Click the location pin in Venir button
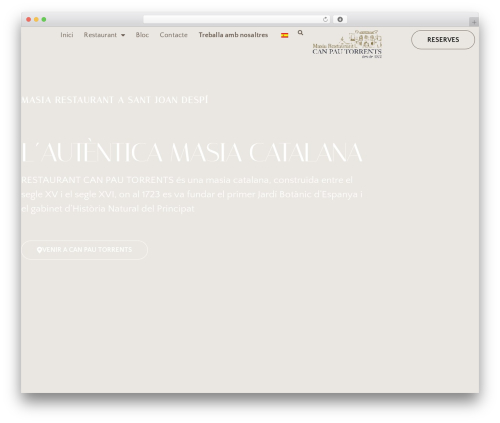Screen dimensions: 500x423 coord(39,250)
